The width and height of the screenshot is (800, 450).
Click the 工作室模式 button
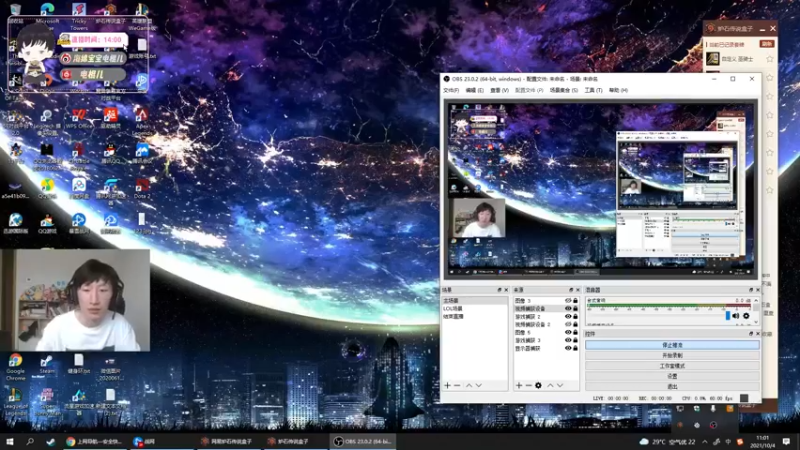[672, 366]
